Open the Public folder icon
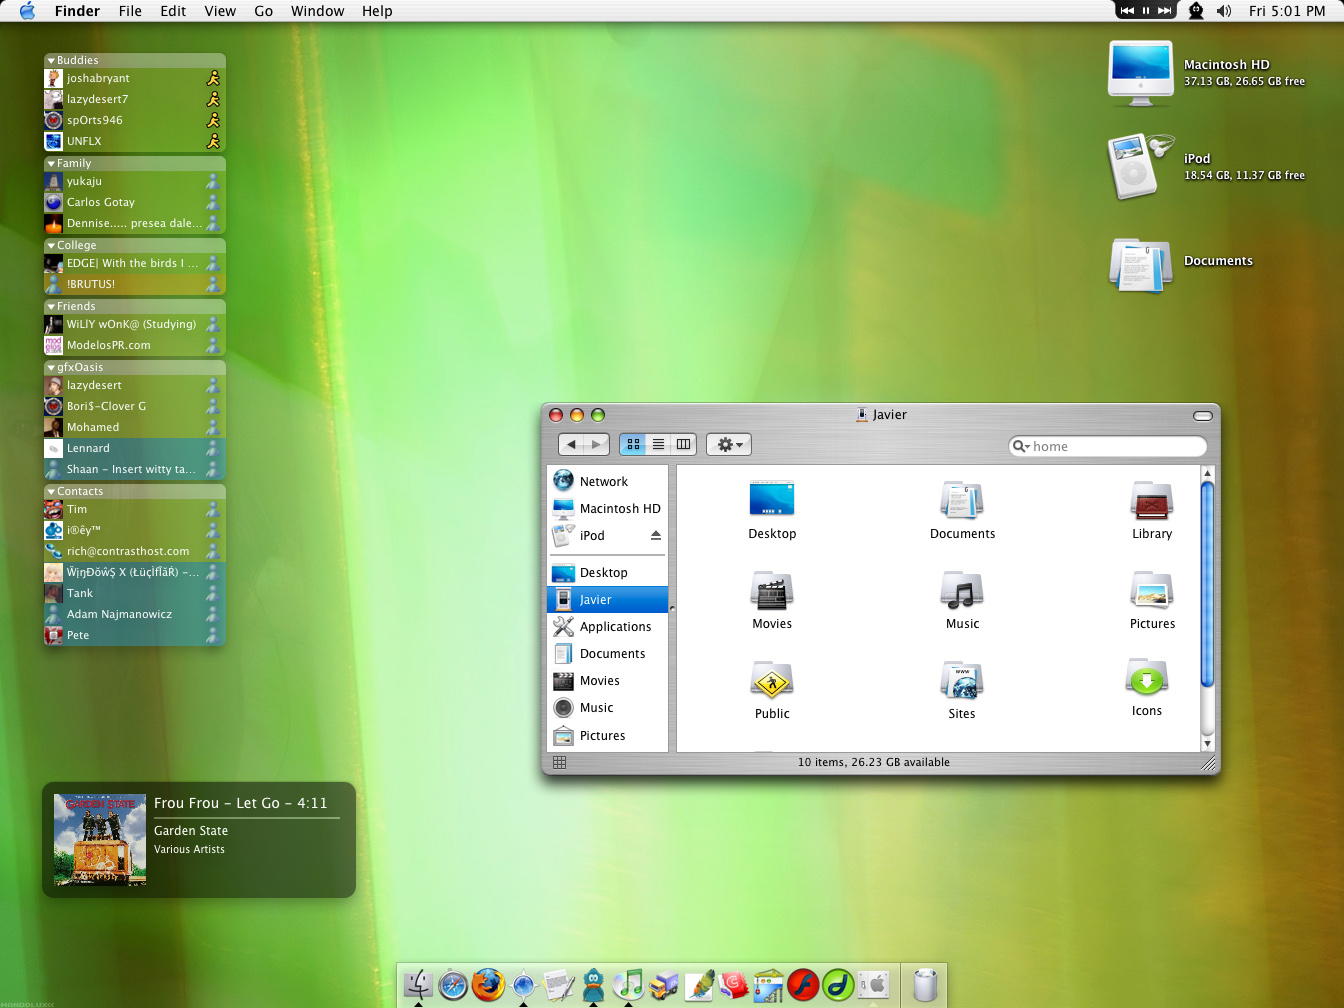 click(x=772, y=680)
